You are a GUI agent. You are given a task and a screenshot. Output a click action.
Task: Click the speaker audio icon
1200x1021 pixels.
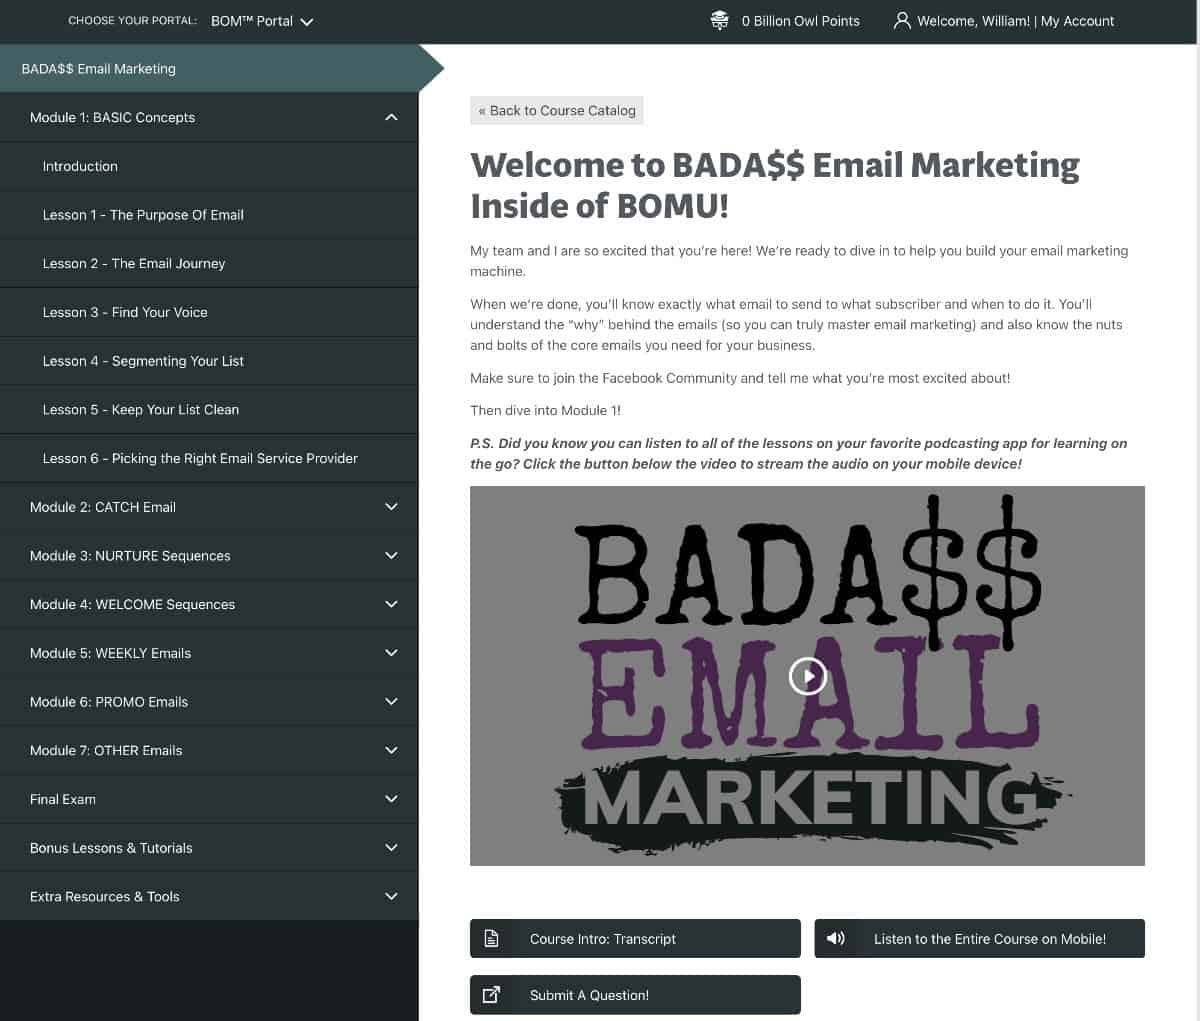pyautogui.click(x=836, y=938)
